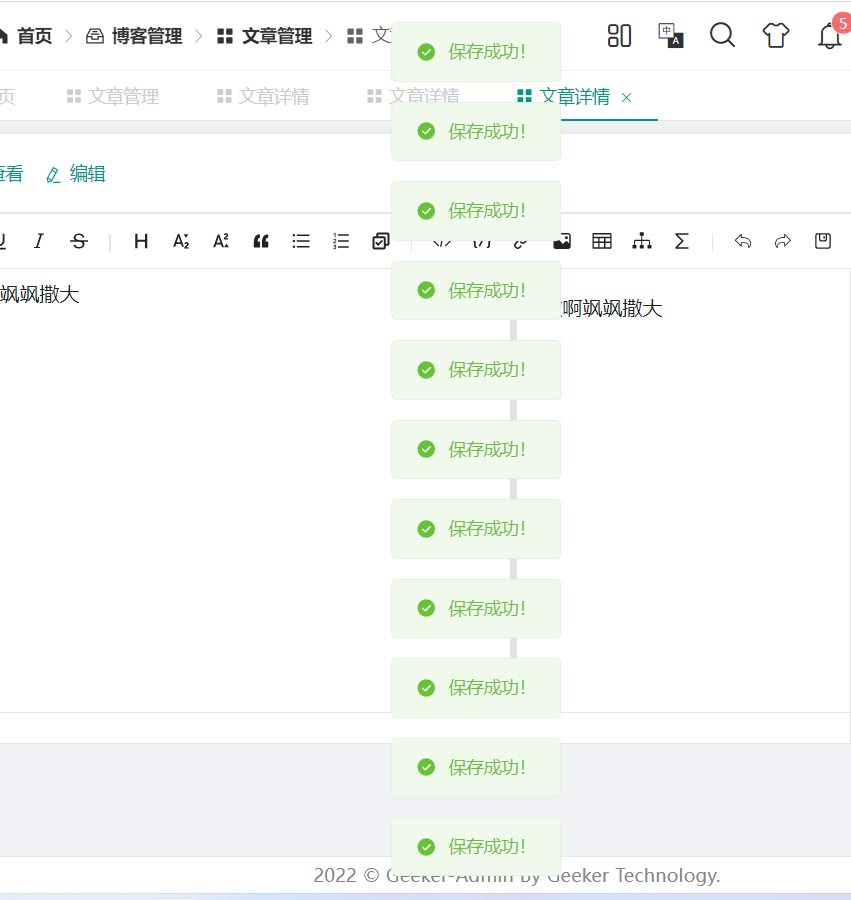Viewport: 851px width, 900px height.
Task: Open the theme T-shirt icon
Action: click(776, 35)
